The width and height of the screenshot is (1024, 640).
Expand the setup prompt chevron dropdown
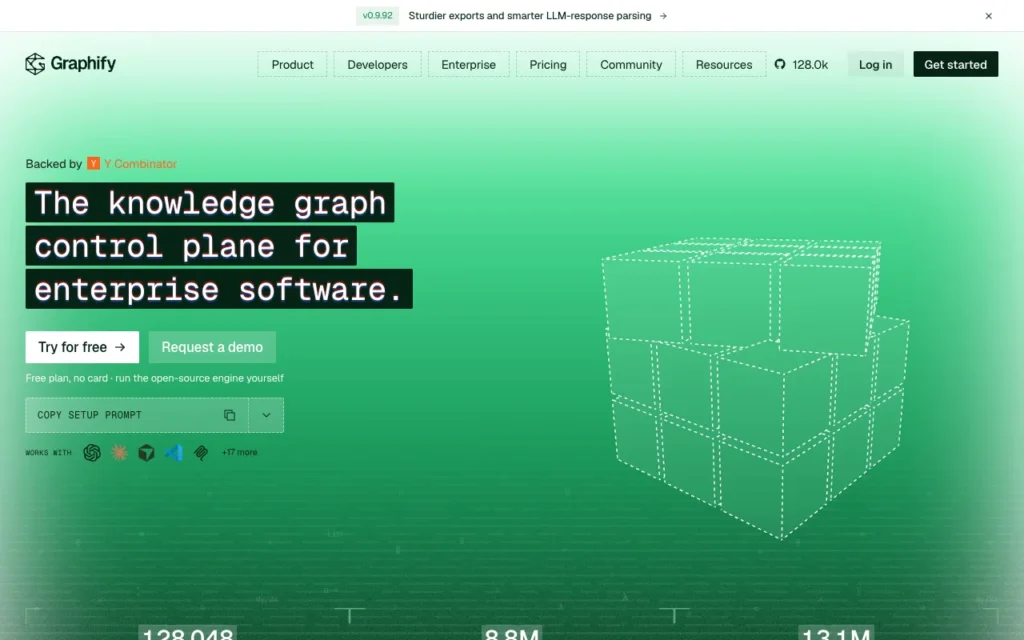(266, 415)
